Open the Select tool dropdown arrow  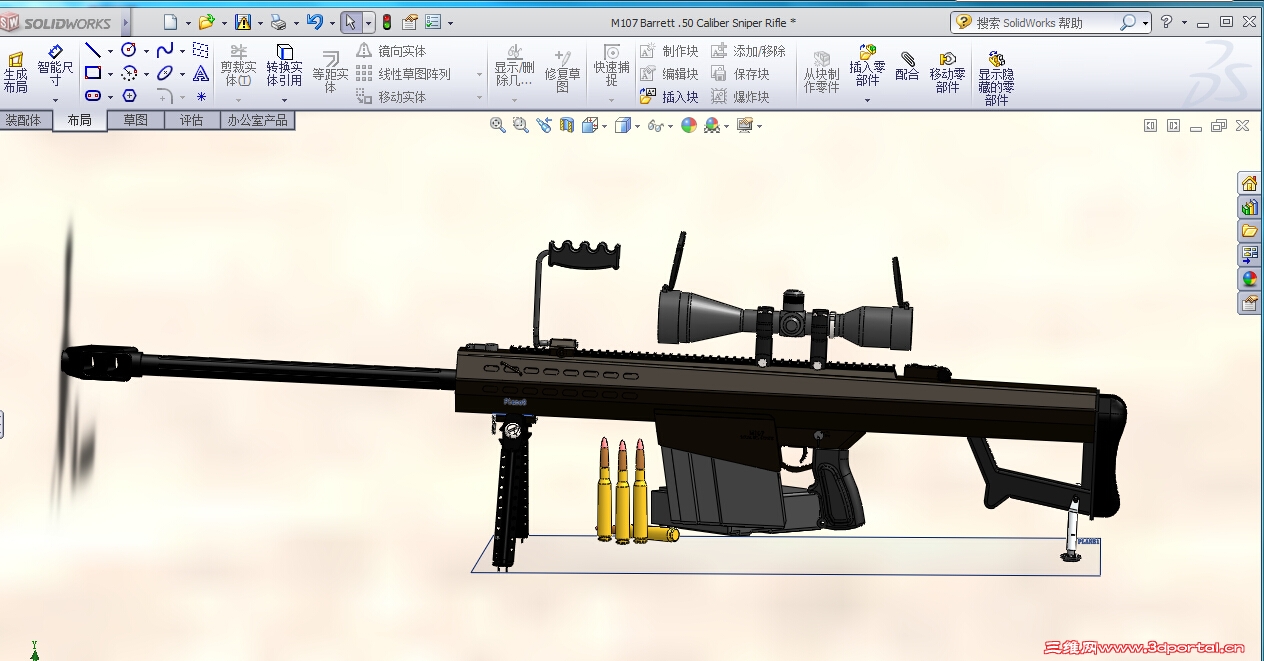click(x=368, y=23)
